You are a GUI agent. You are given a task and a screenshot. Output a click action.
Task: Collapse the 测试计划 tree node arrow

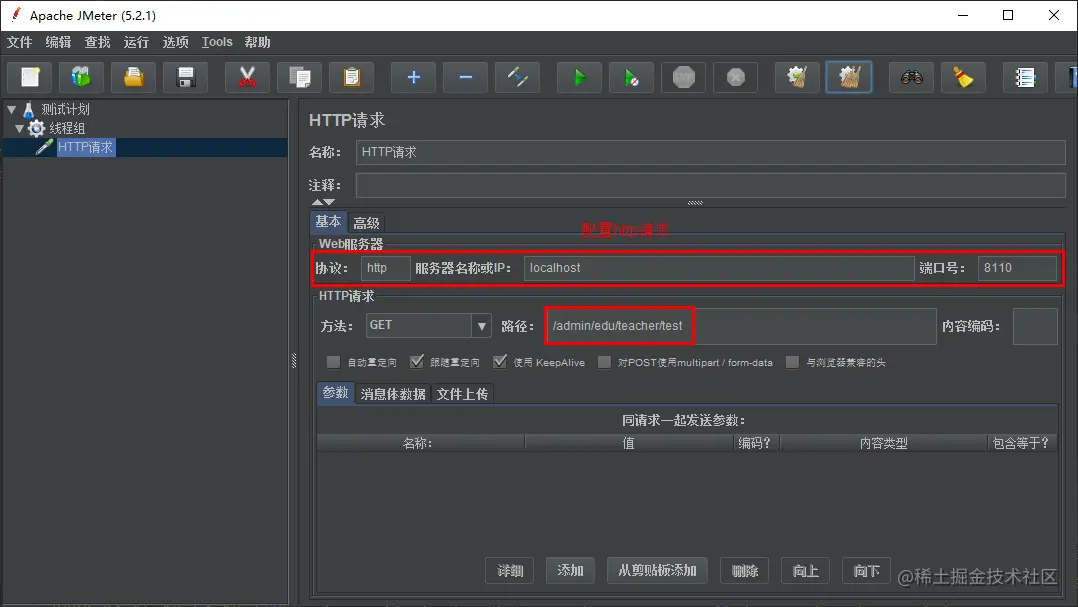(12, 109)
